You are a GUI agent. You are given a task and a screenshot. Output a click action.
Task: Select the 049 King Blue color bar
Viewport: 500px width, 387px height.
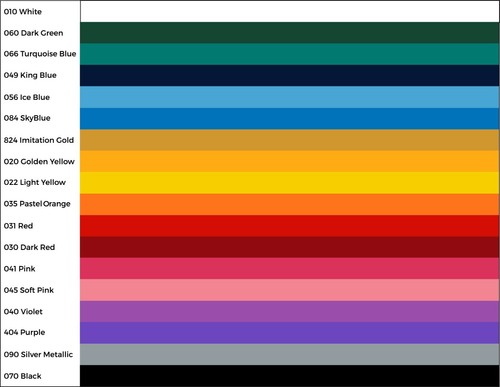289,75
